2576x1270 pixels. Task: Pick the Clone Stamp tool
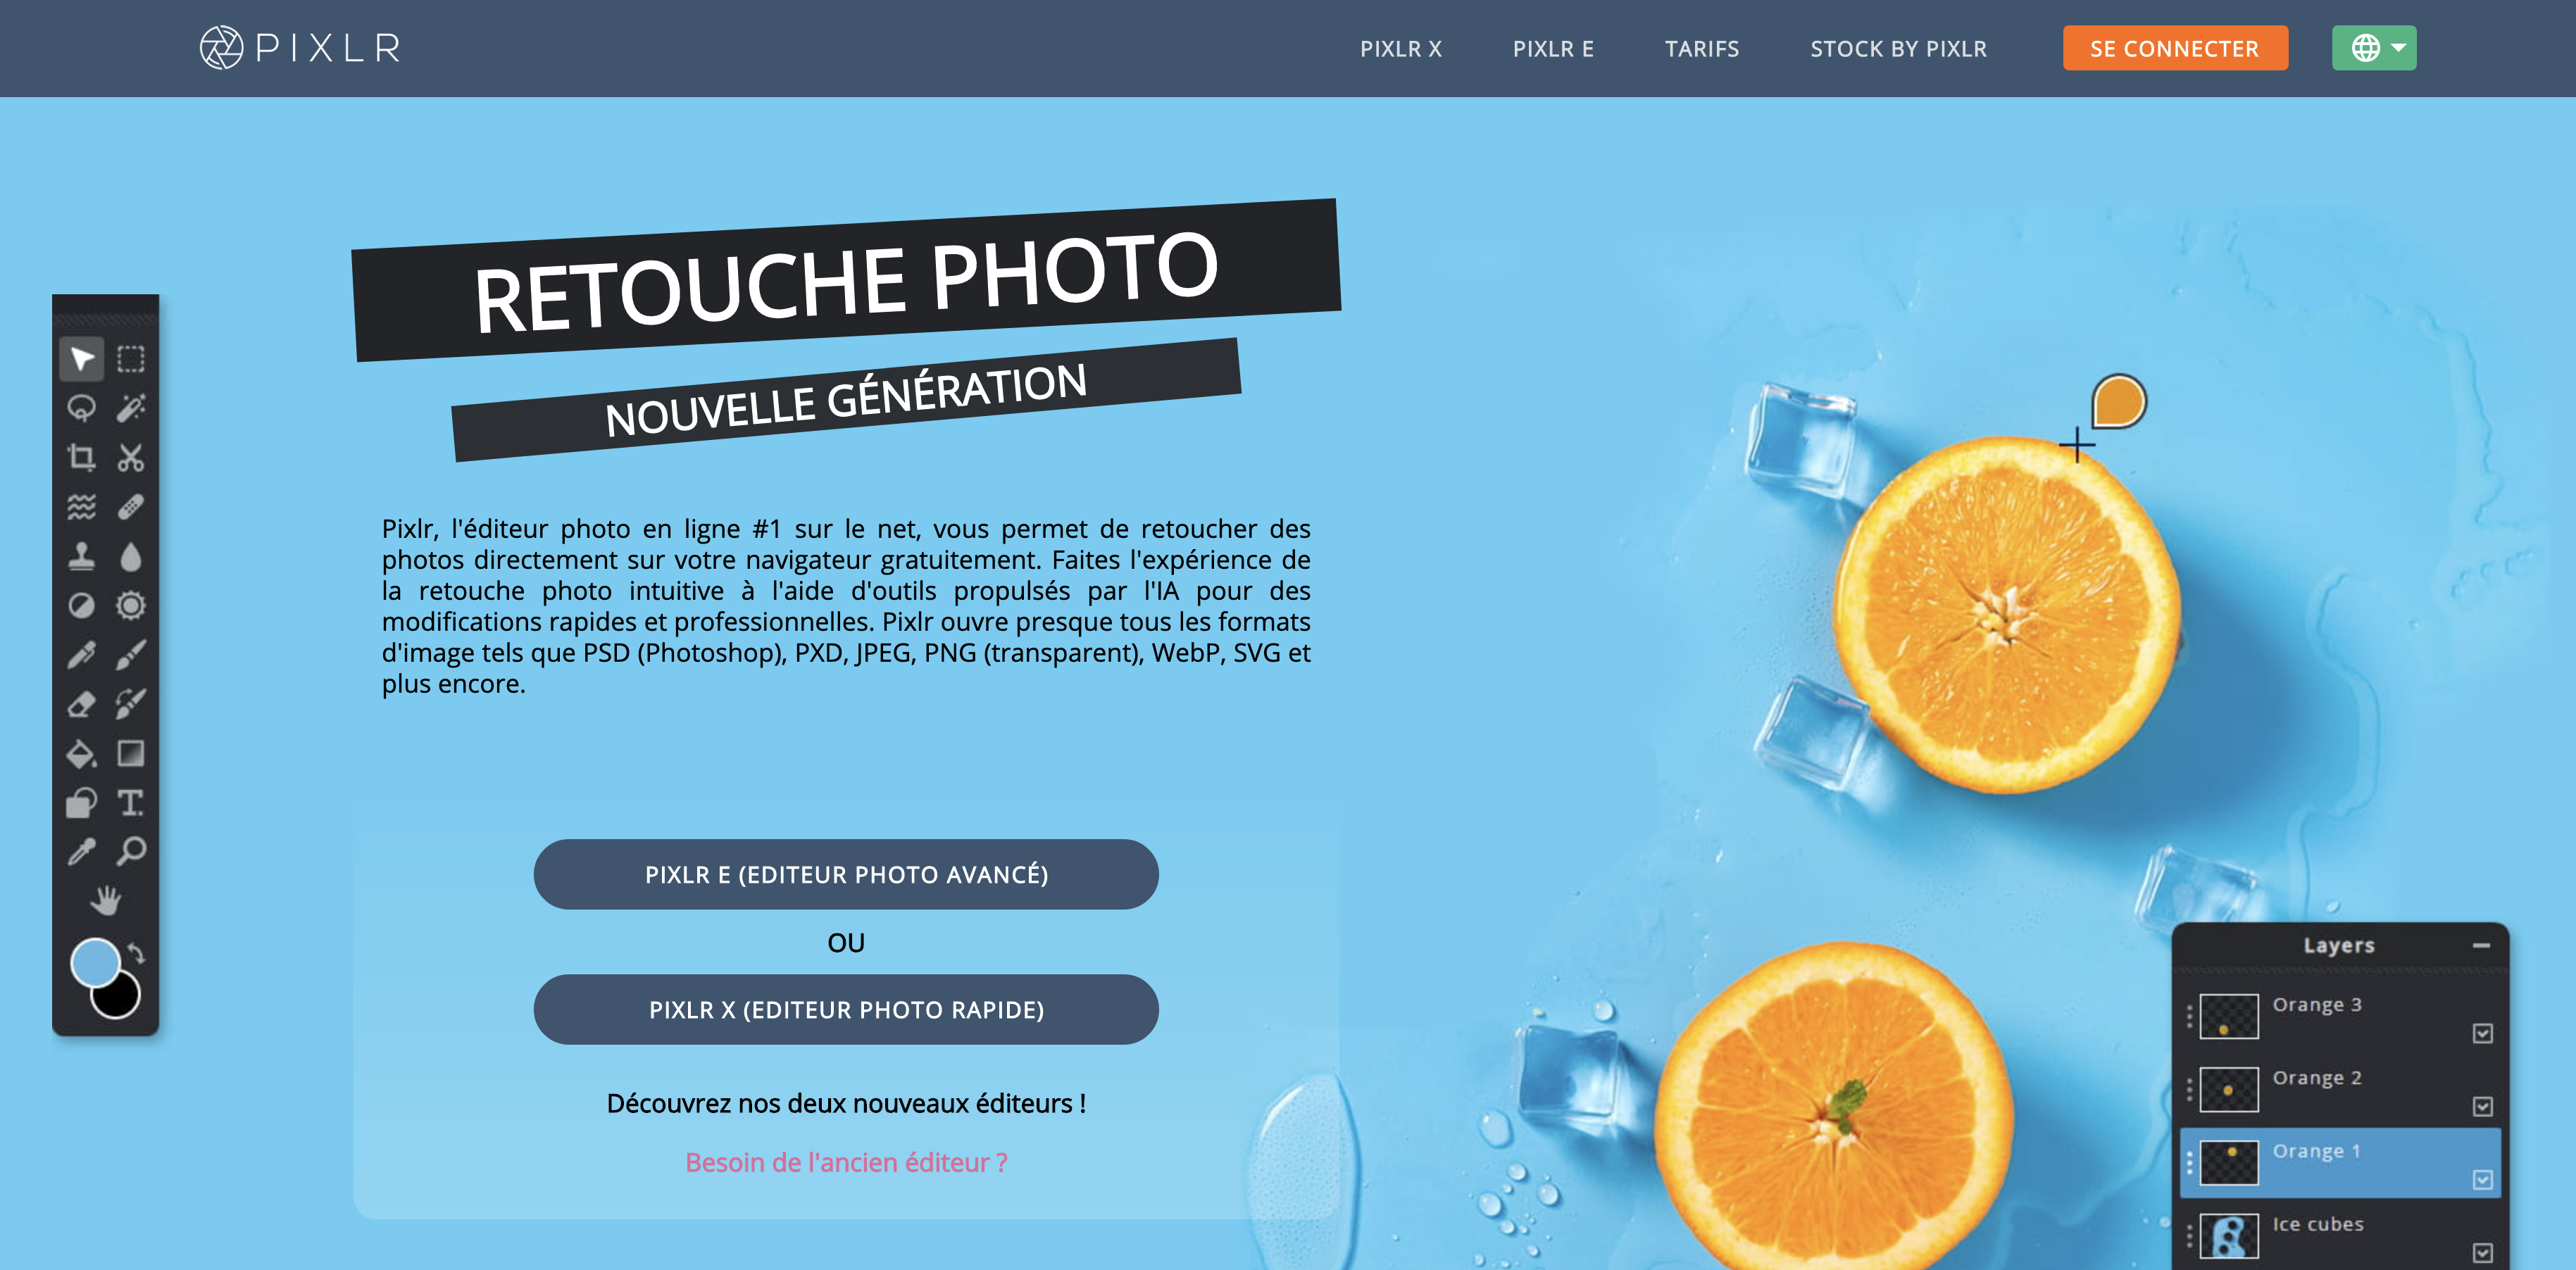tap(81, 556)
